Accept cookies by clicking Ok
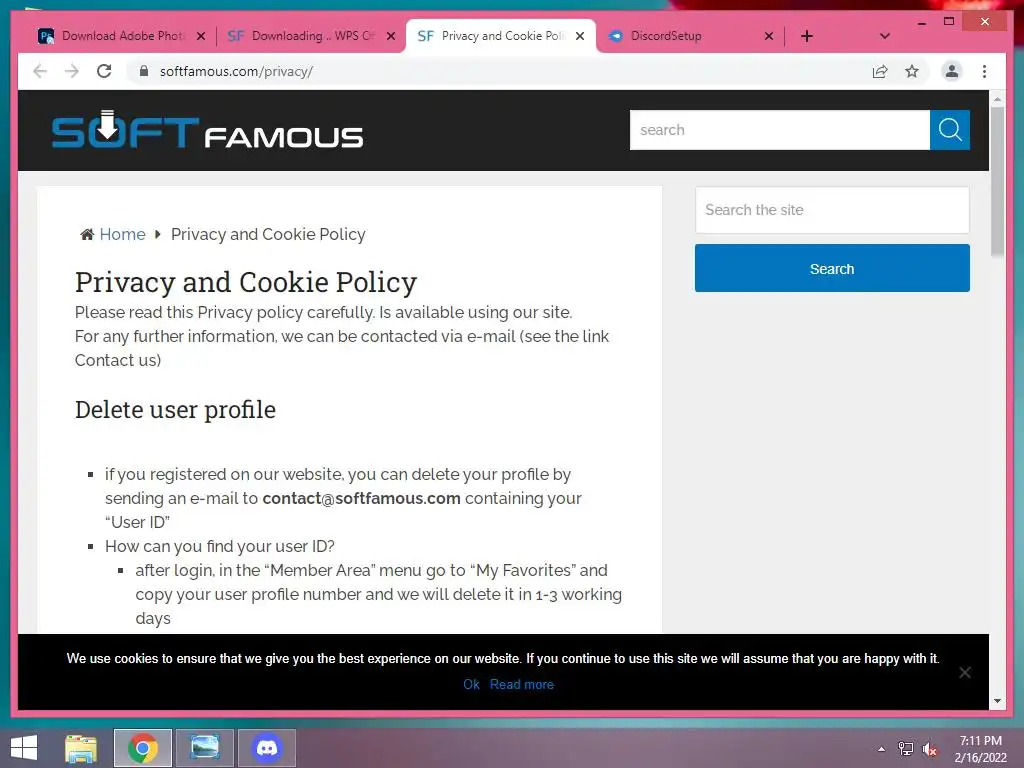The height and width of the screenshot is (768, 1024). [472, 684]
